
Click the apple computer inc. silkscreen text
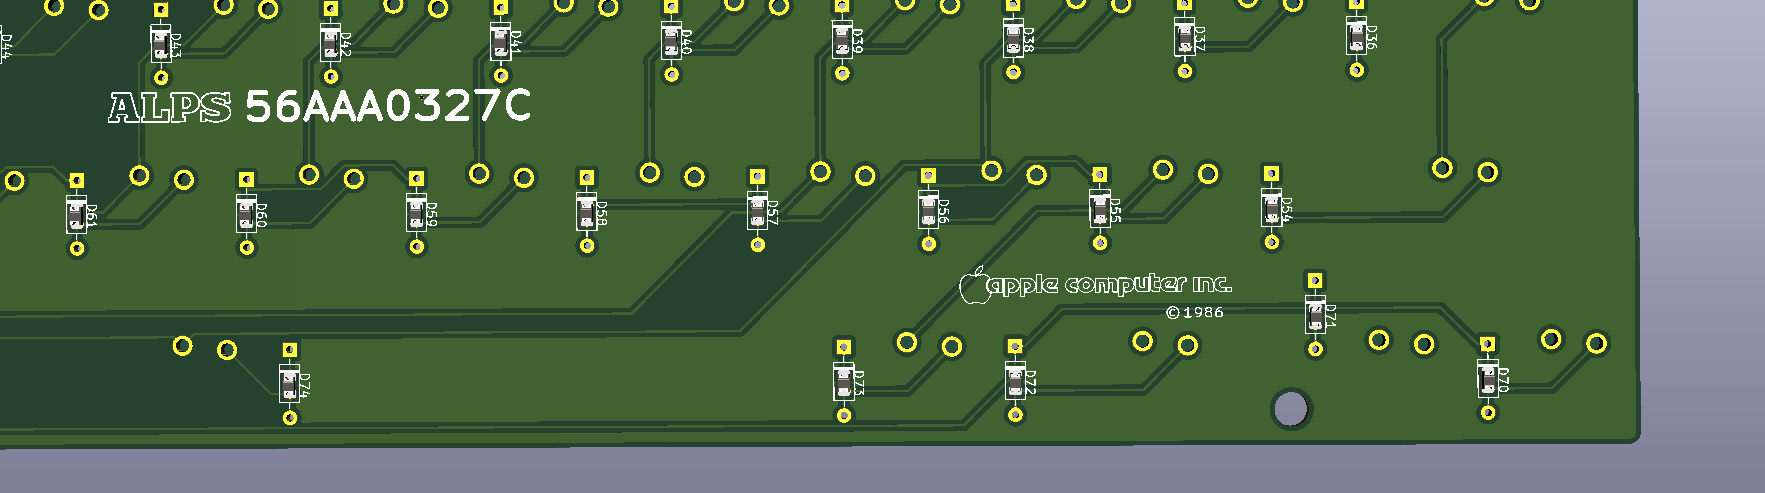pyautogui.click(x=1109, y=284)
